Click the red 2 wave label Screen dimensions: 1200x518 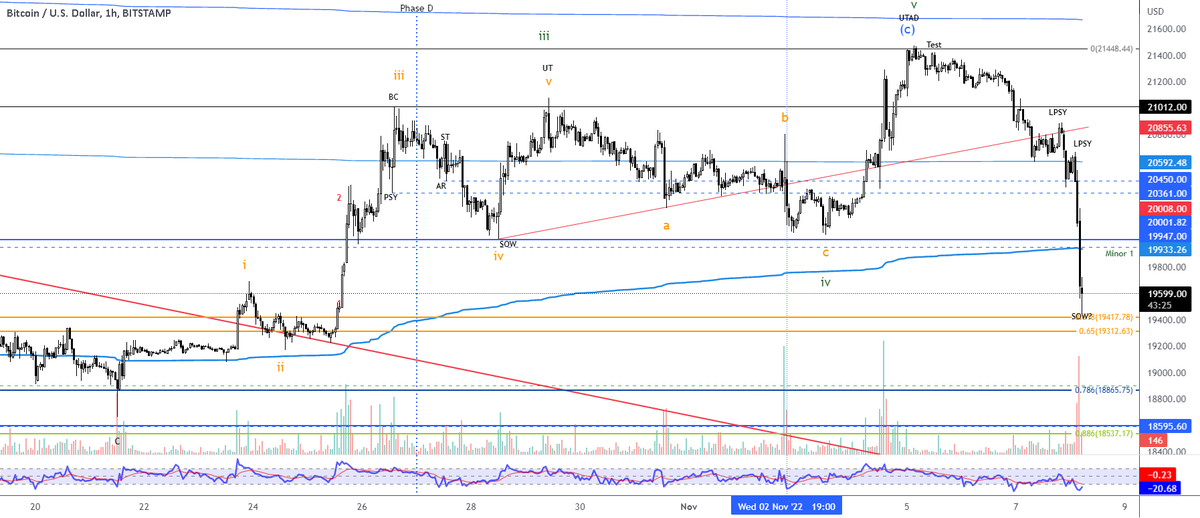(x=340, y=198)
